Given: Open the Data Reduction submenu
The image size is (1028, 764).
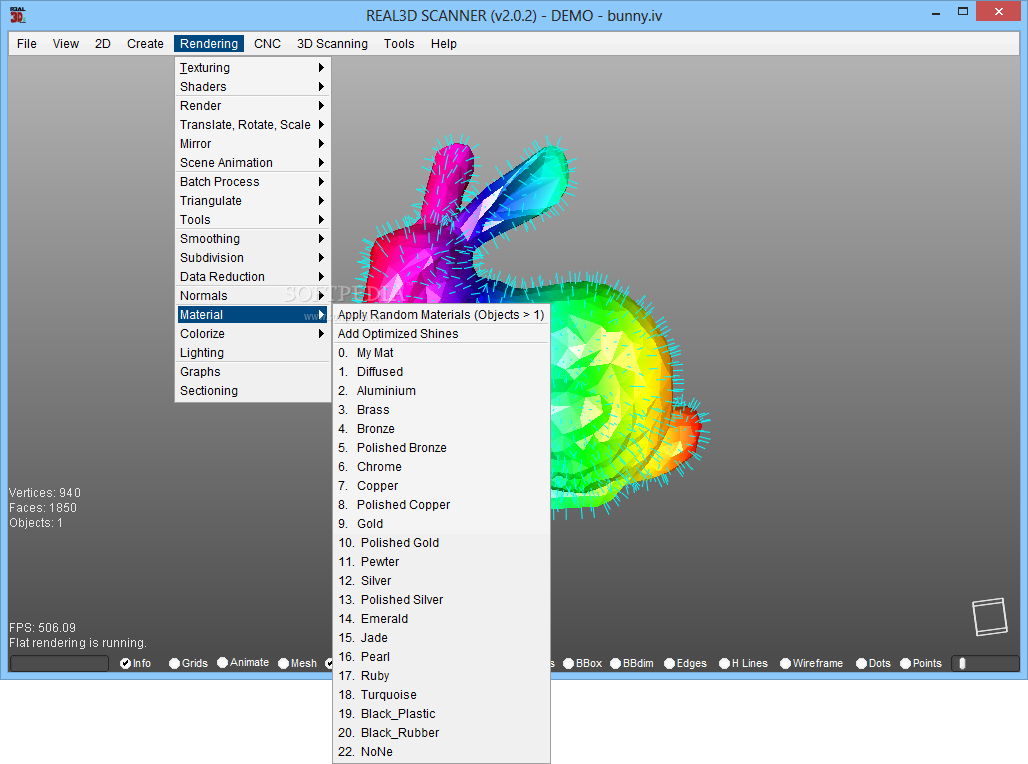Looking at the screenshot, I should (252, 277).
